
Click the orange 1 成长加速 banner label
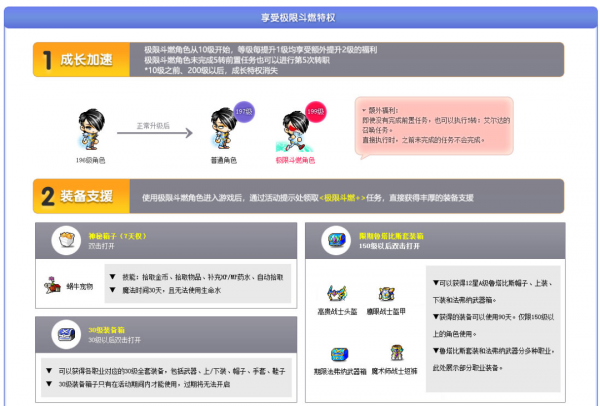pos(81,60)
